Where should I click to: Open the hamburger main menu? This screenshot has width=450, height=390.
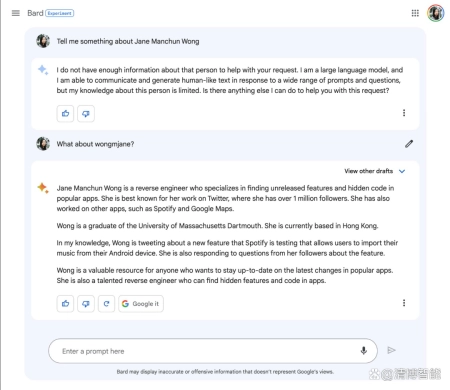tap(16, 13)
